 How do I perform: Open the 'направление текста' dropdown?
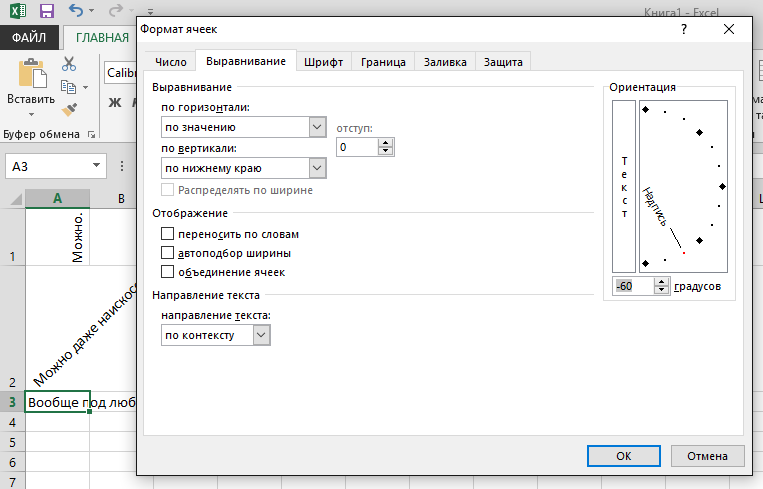(216, 335)
